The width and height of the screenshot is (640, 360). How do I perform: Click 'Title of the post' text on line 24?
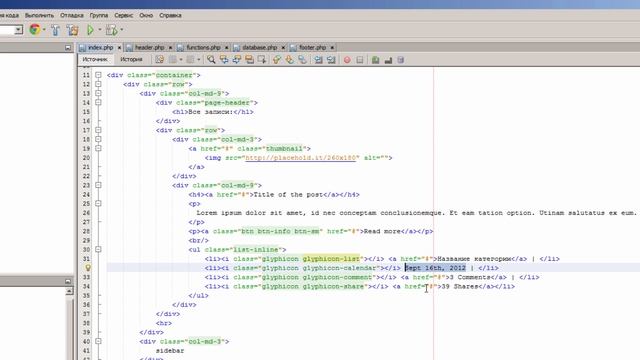(288, 195)
